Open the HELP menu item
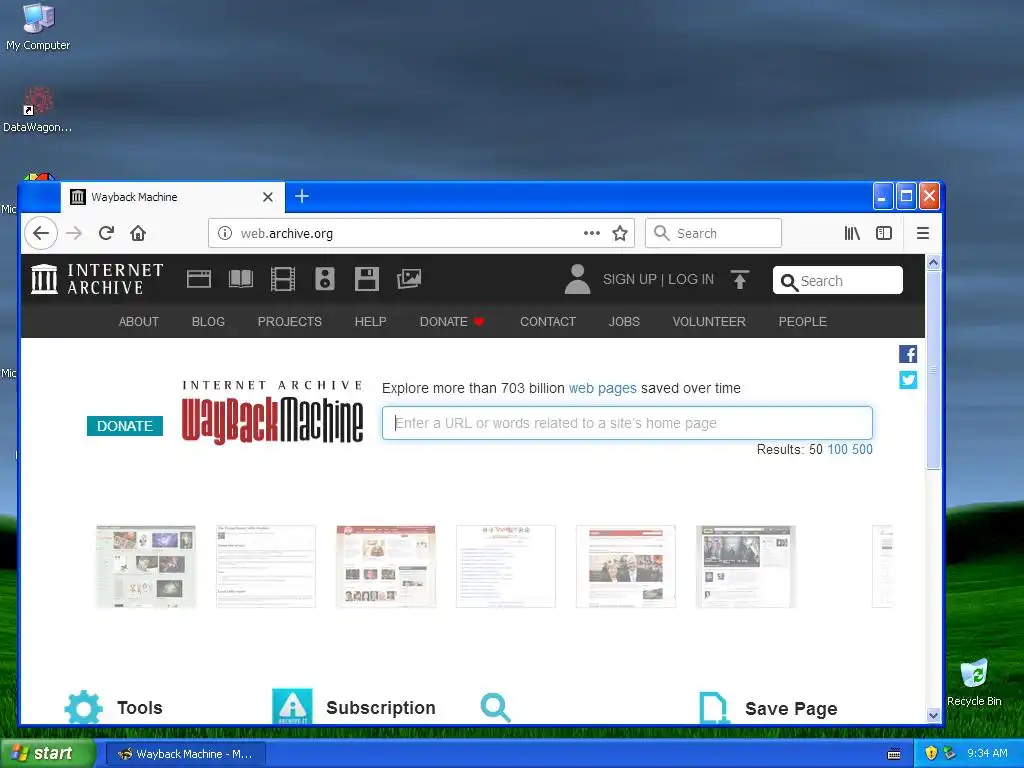 tap(370, 321)
